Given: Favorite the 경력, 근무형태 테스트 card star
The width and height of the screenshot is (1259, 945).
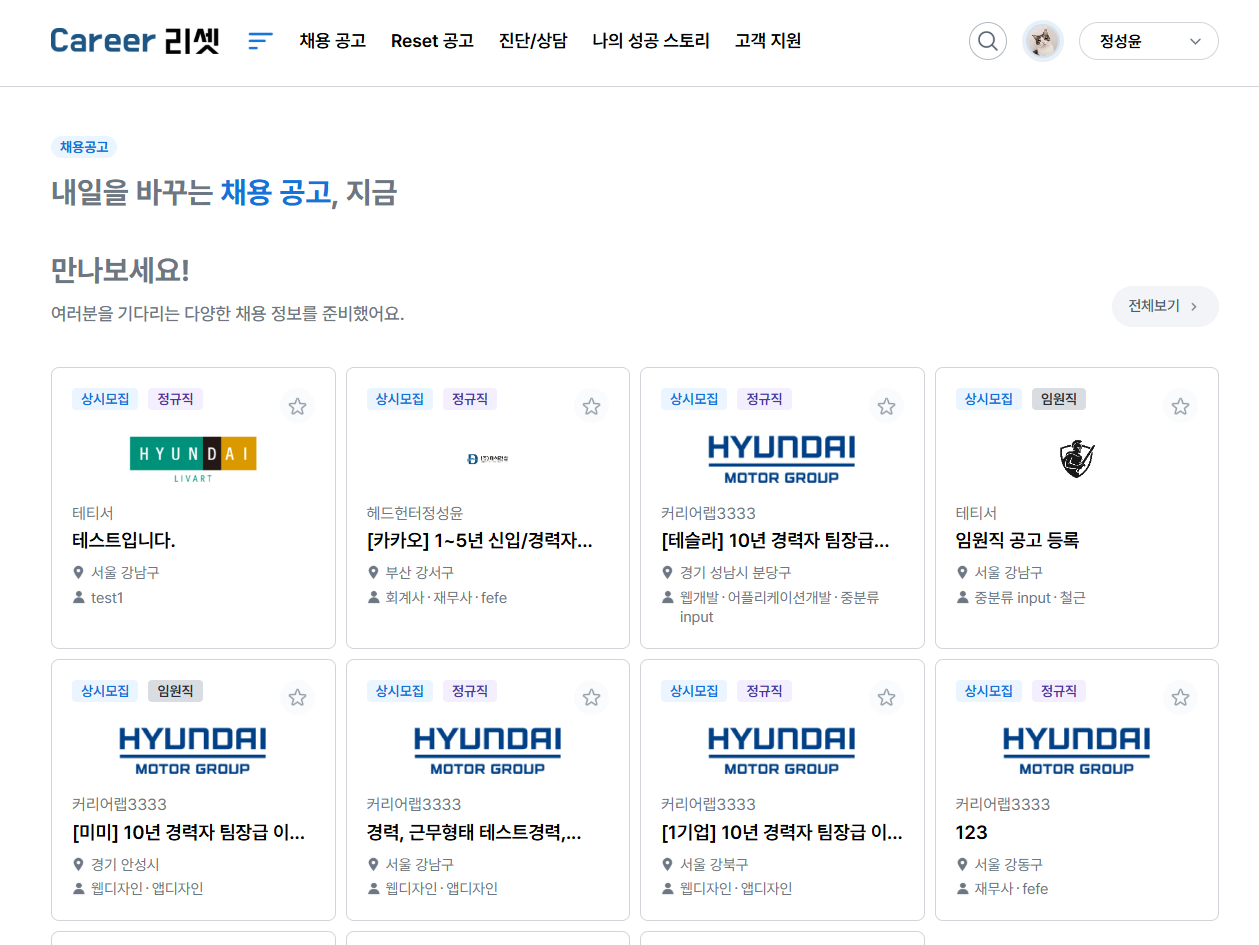Looking at the screenshot, I should (x=591, y=698).
